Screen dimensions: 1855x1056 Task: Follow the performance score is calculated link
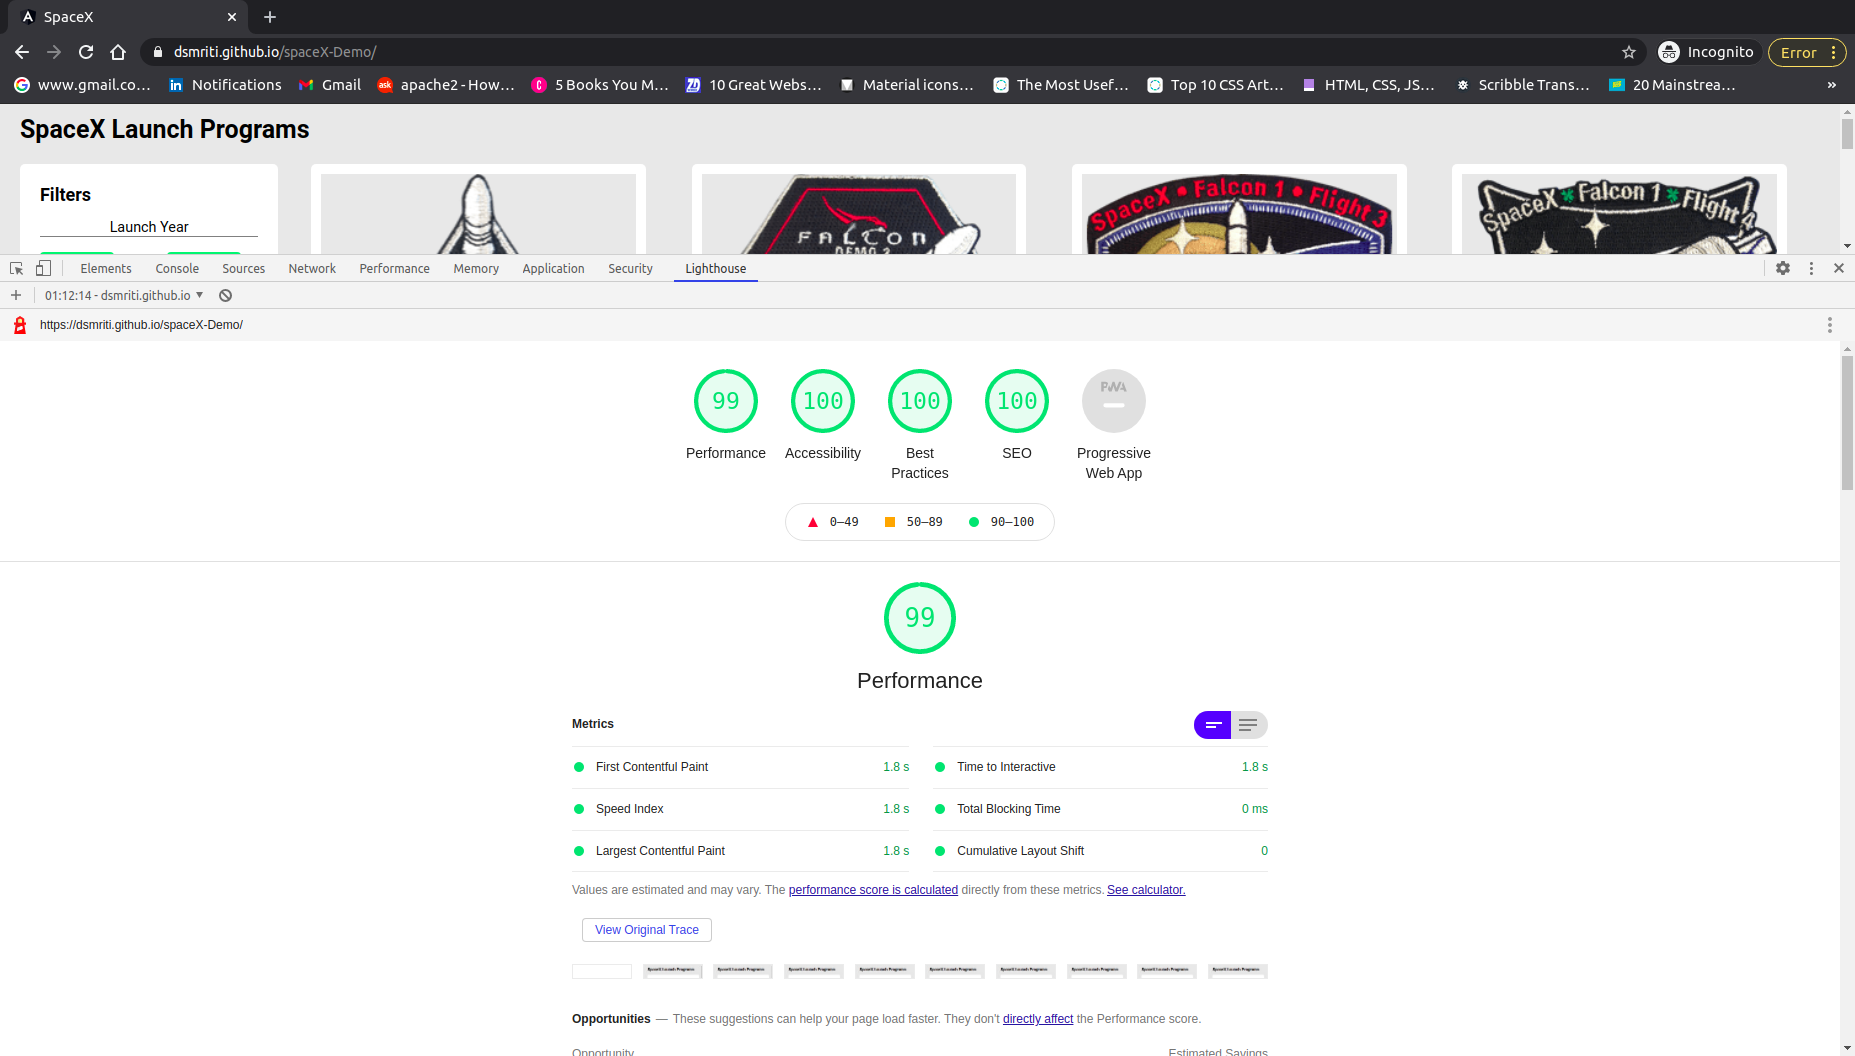873,890
